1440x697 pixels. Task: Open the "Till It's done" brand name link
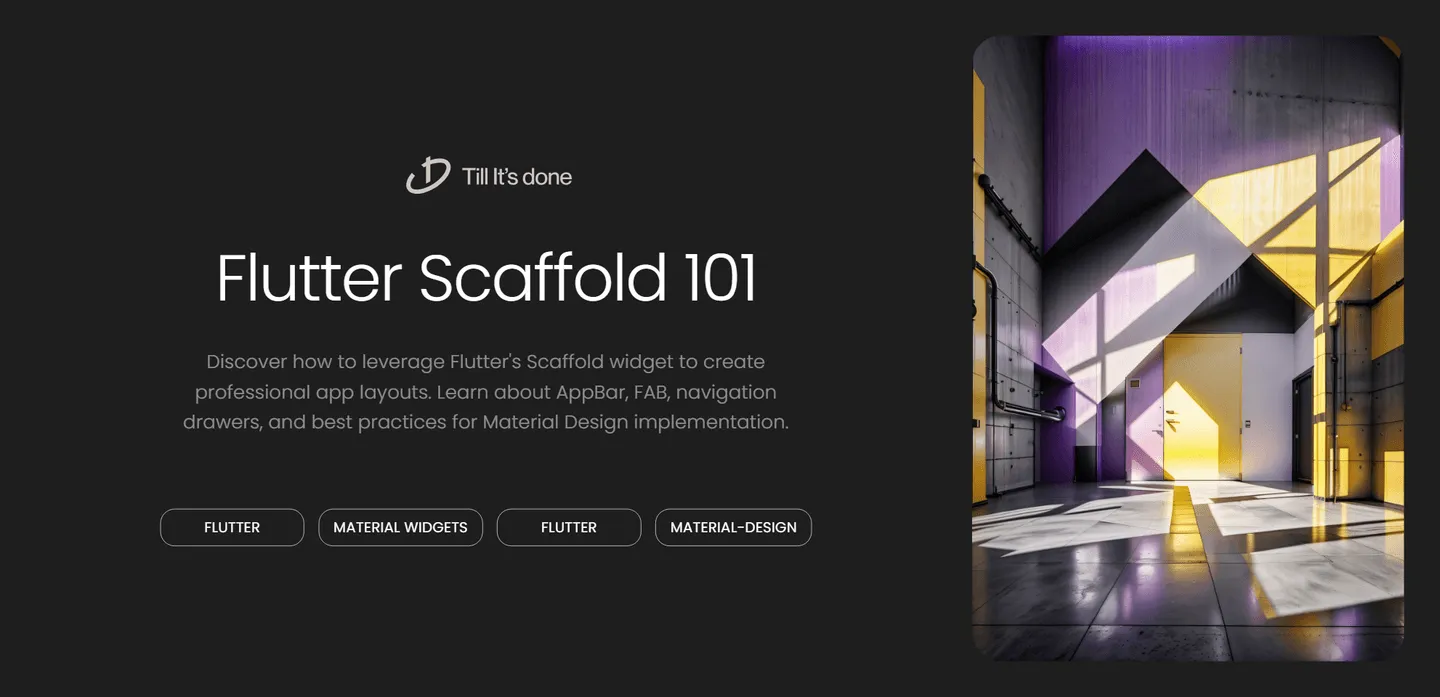[x=516, y=177]
